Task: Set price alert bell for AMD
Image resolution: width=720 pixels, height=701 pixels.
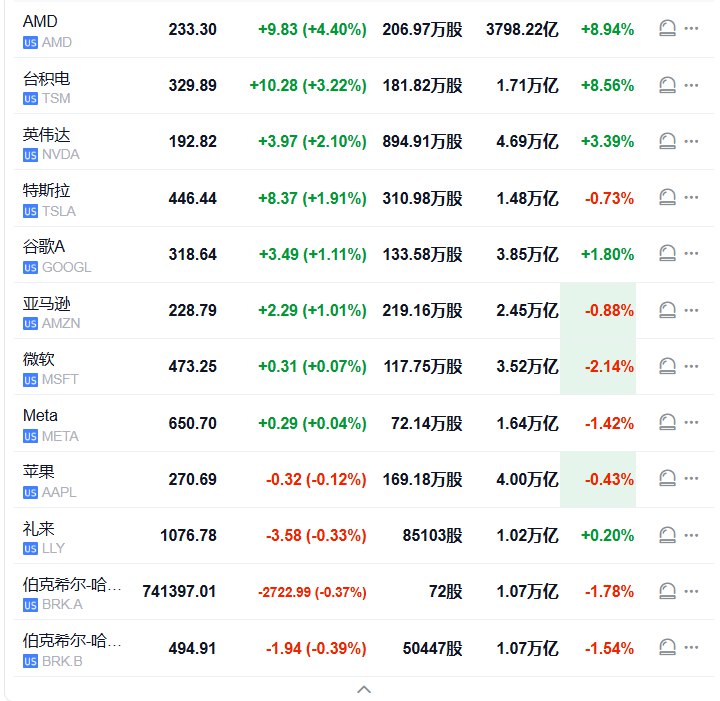Action: tap(667, 28)
